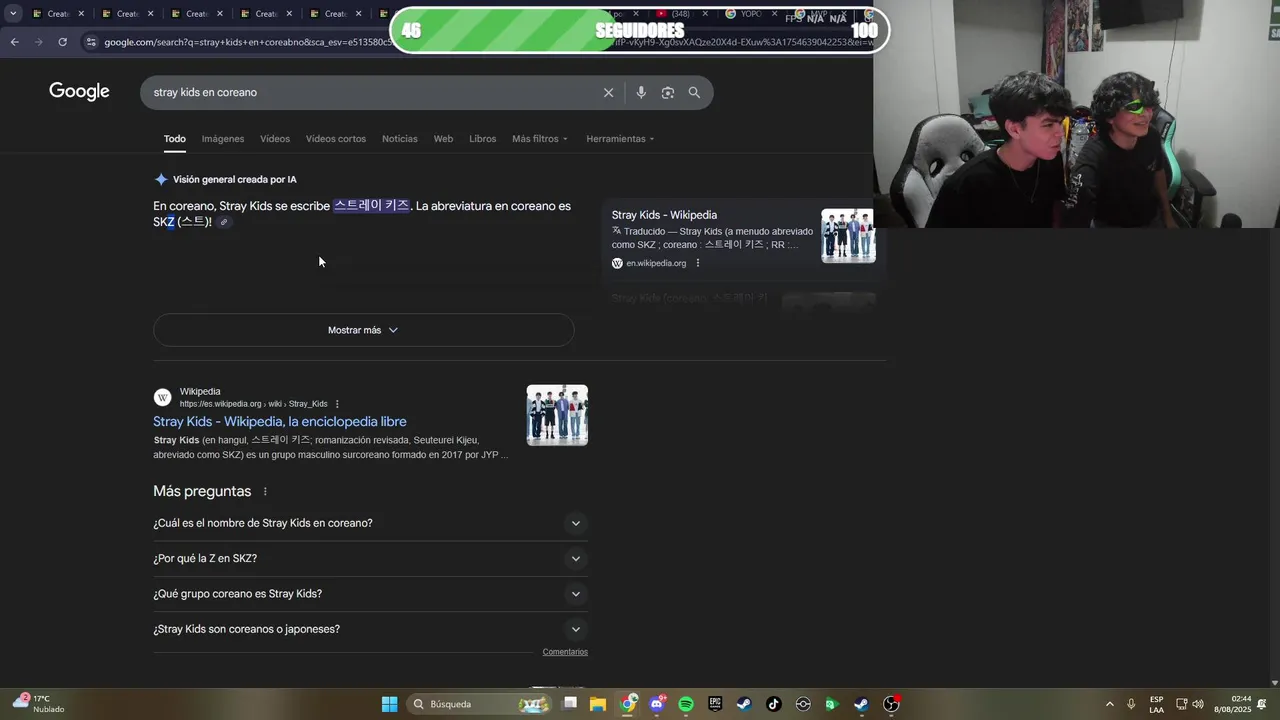
Task: Open site information icon in address bar
Action: 91,42
